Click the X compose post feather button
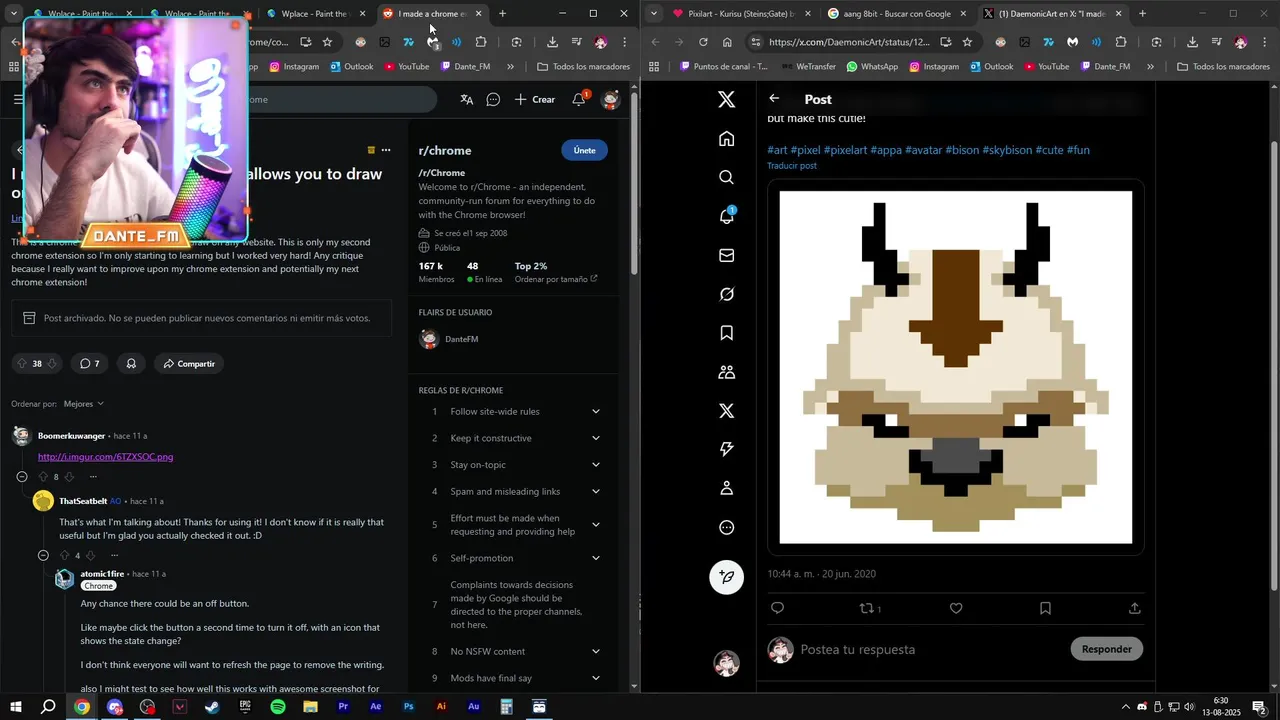 (x=727, y=577)
